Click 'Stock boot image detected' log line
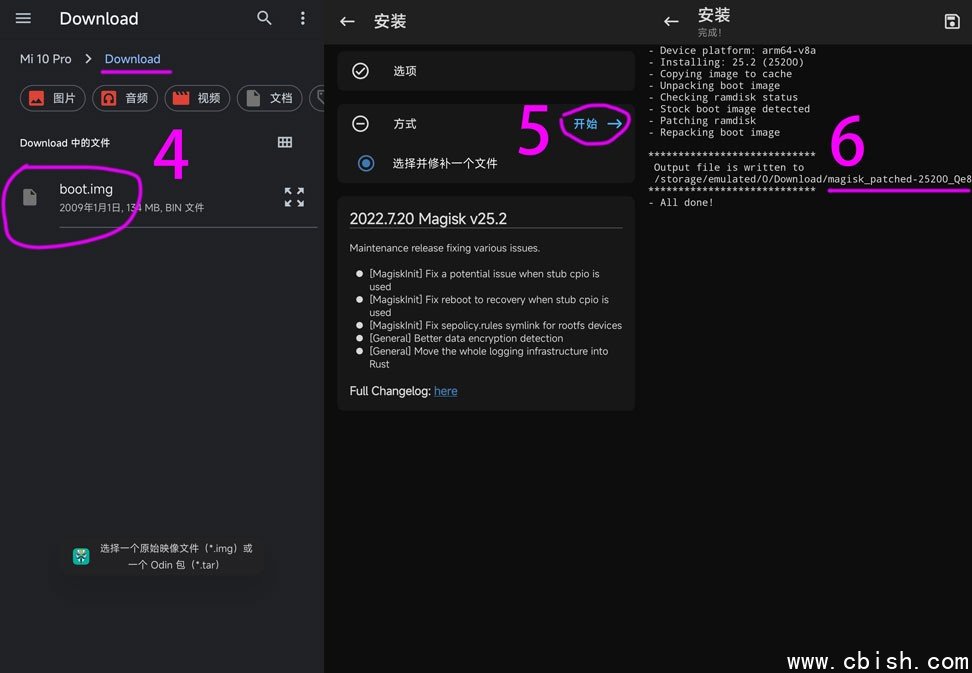The width and height of the screenshot is (972, 673). [x=728, y=109]
